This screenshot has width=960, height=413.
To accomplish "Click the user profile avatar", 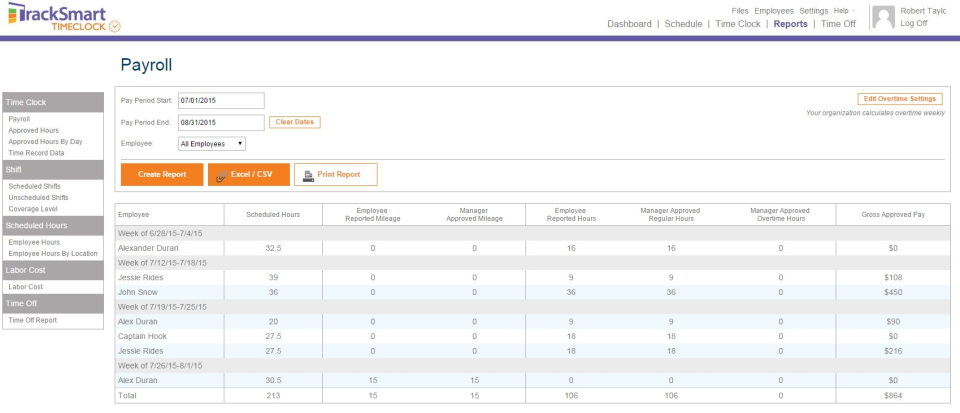I will [x=883, y=17].
